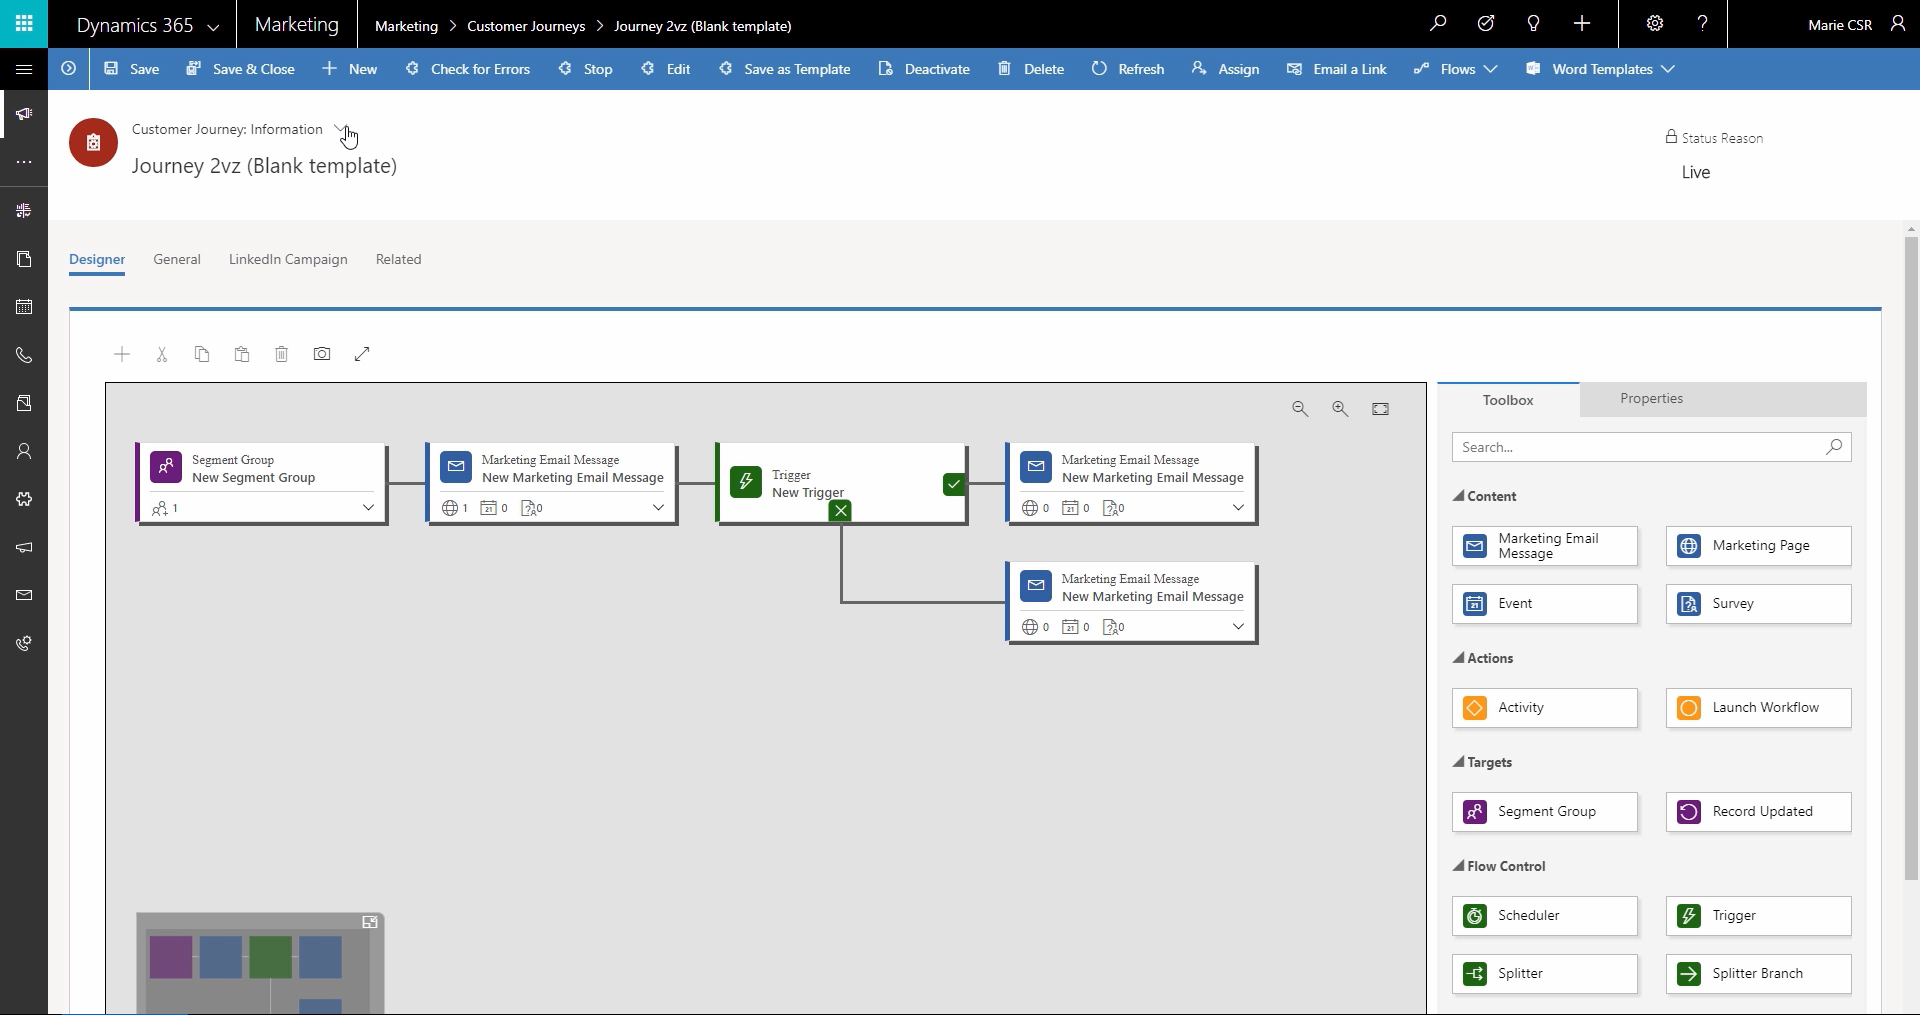Screen dimensions: 1920x1015
Task: Click the X branch marker on the Trigger tile
Action: pos(841,511)
